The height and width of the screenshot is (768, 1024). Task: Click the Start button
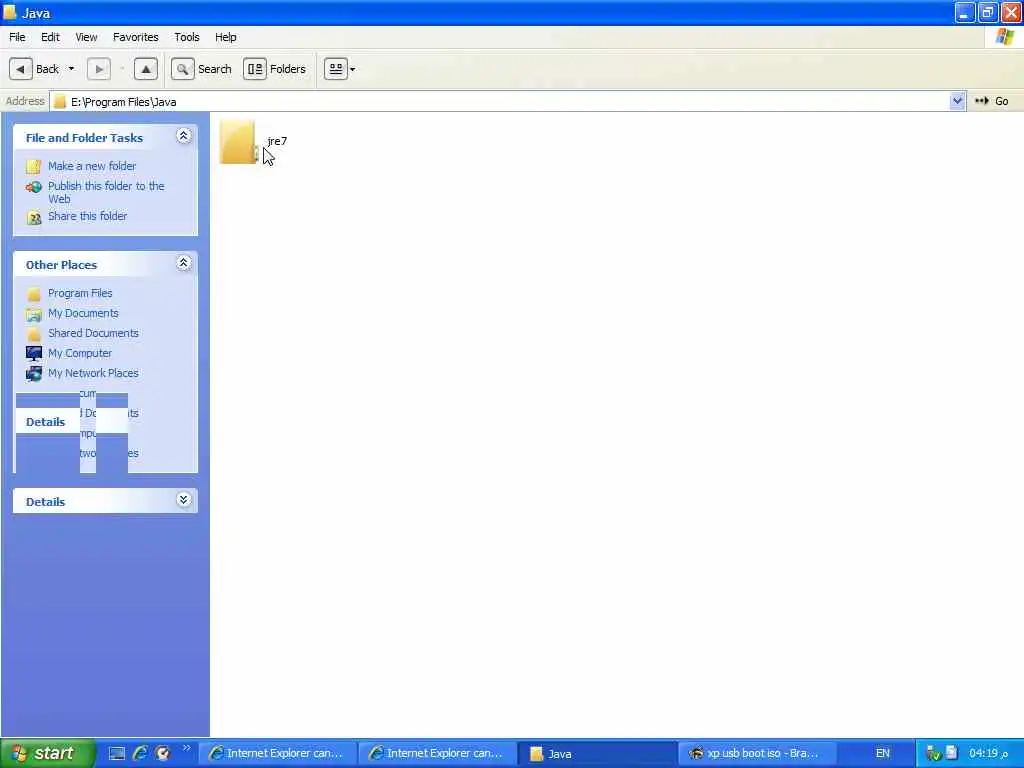pyautogui.click(x=48, y=753)
